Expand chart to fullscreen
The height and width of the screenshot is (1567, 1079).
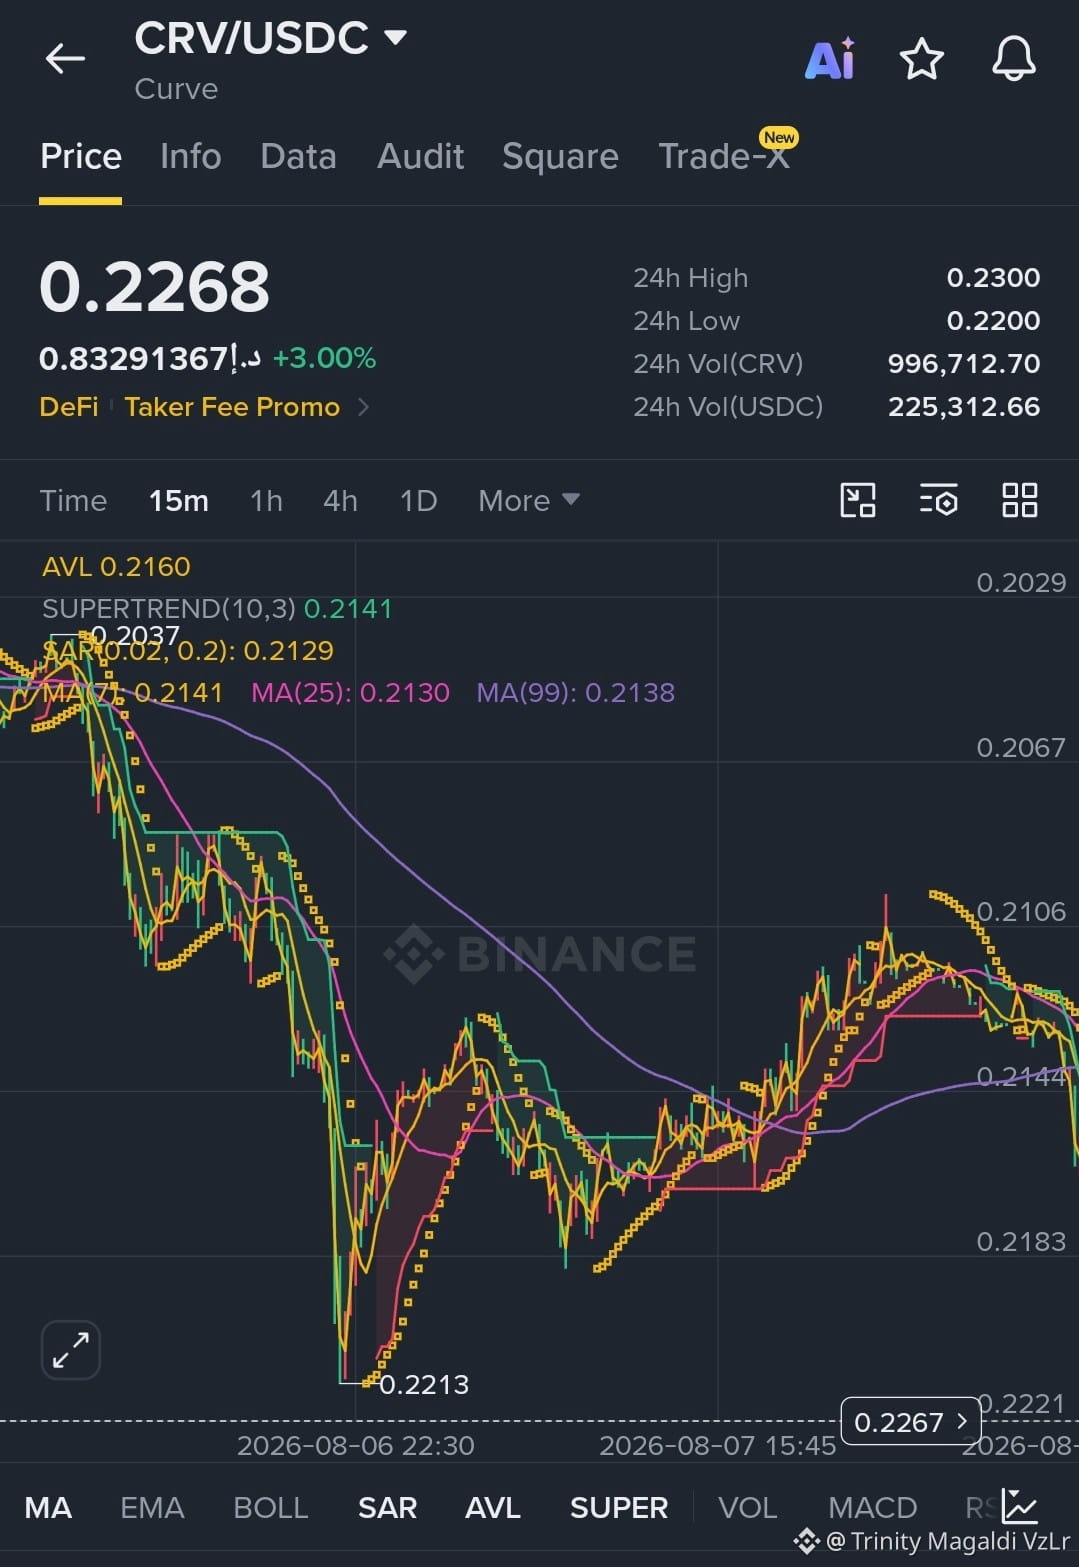click(x=71, y=1350)
